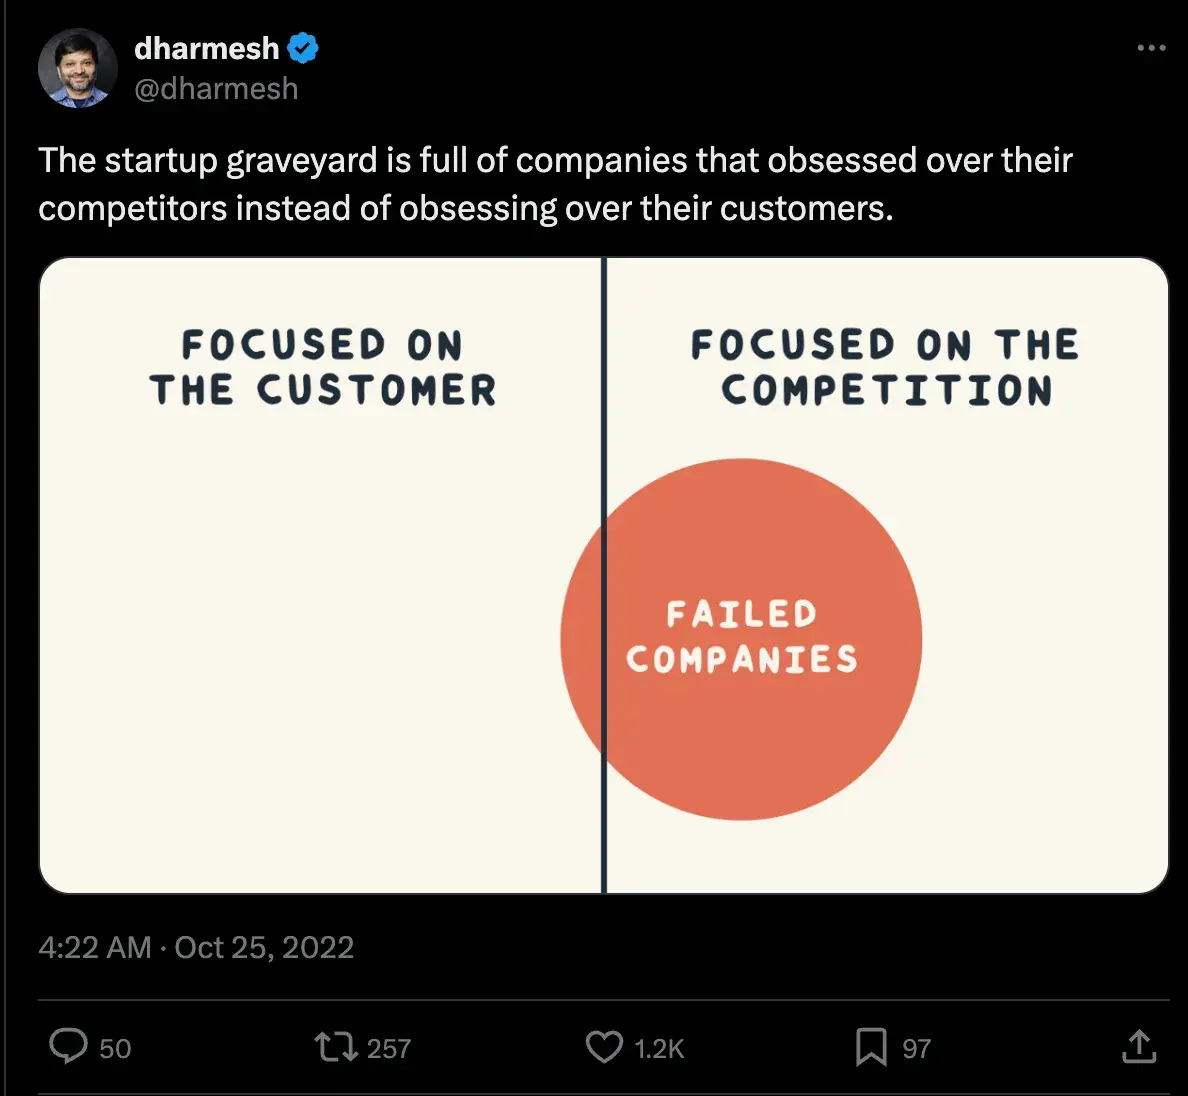Click the 257 retweets count
The height and width of the screenshot is (1096, 1188).
(x=389, y=1048)
